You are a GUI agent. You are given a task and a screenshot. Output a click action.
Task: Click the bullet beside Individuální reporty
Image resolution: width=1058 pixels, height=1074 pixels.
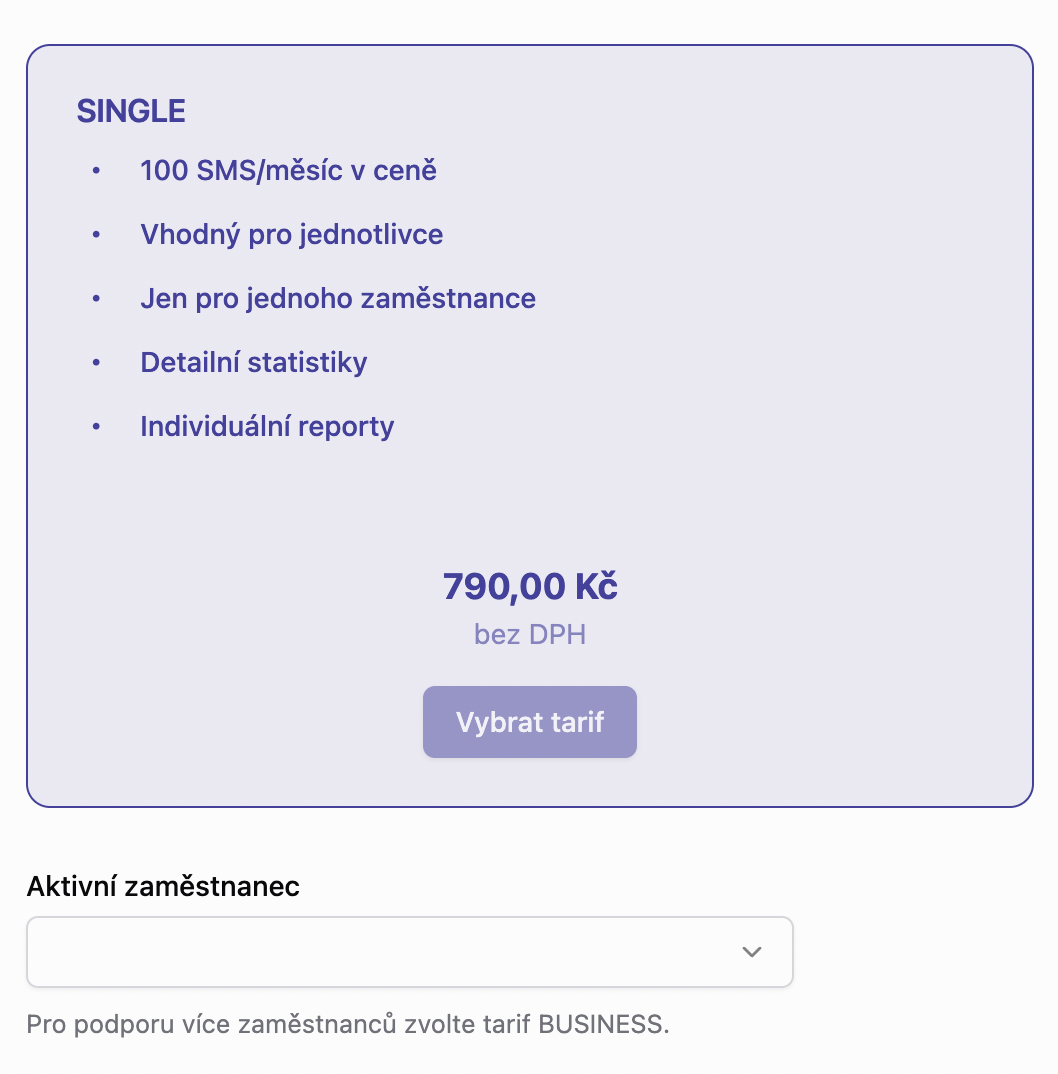tap(95, 427)
